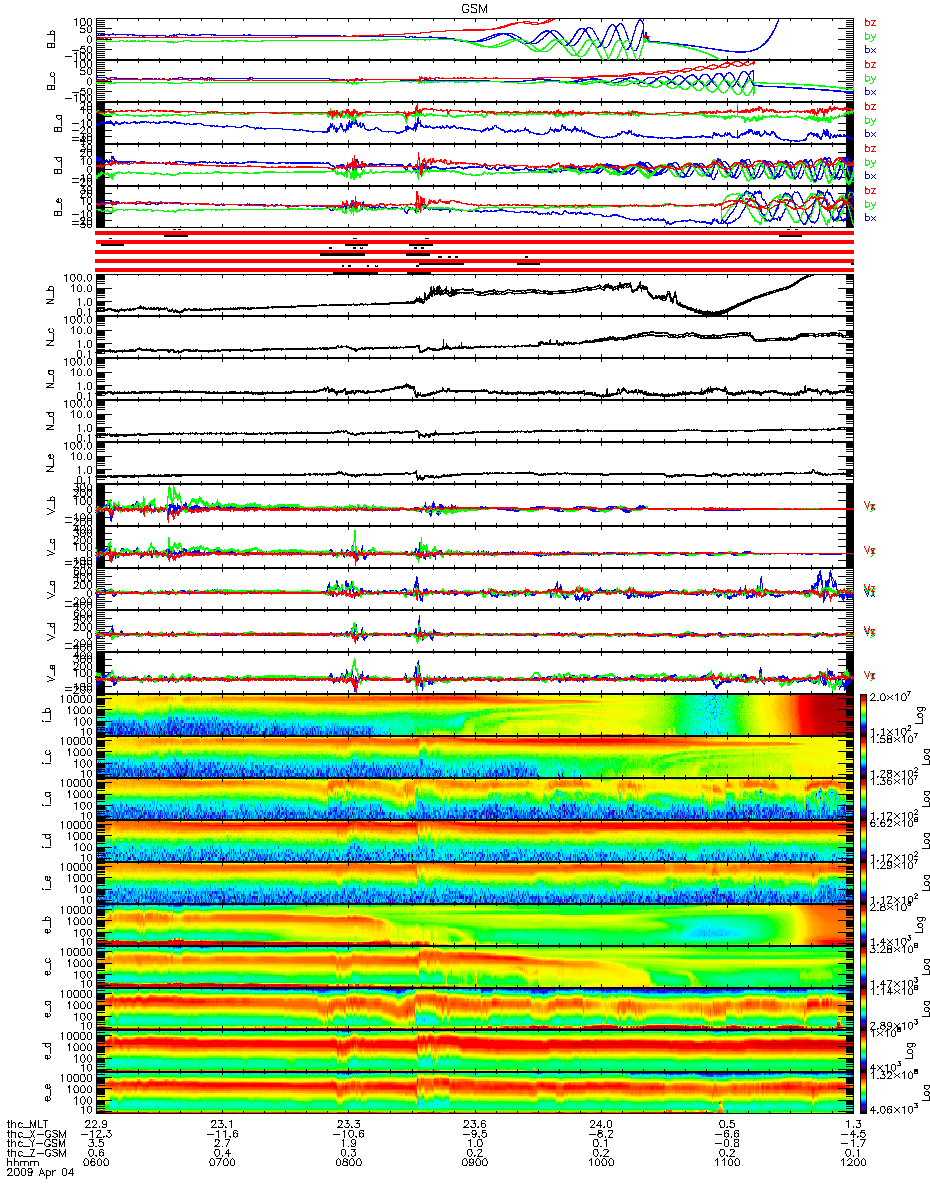
Task: Click time tick label 0800
Action: [348, 1164]
